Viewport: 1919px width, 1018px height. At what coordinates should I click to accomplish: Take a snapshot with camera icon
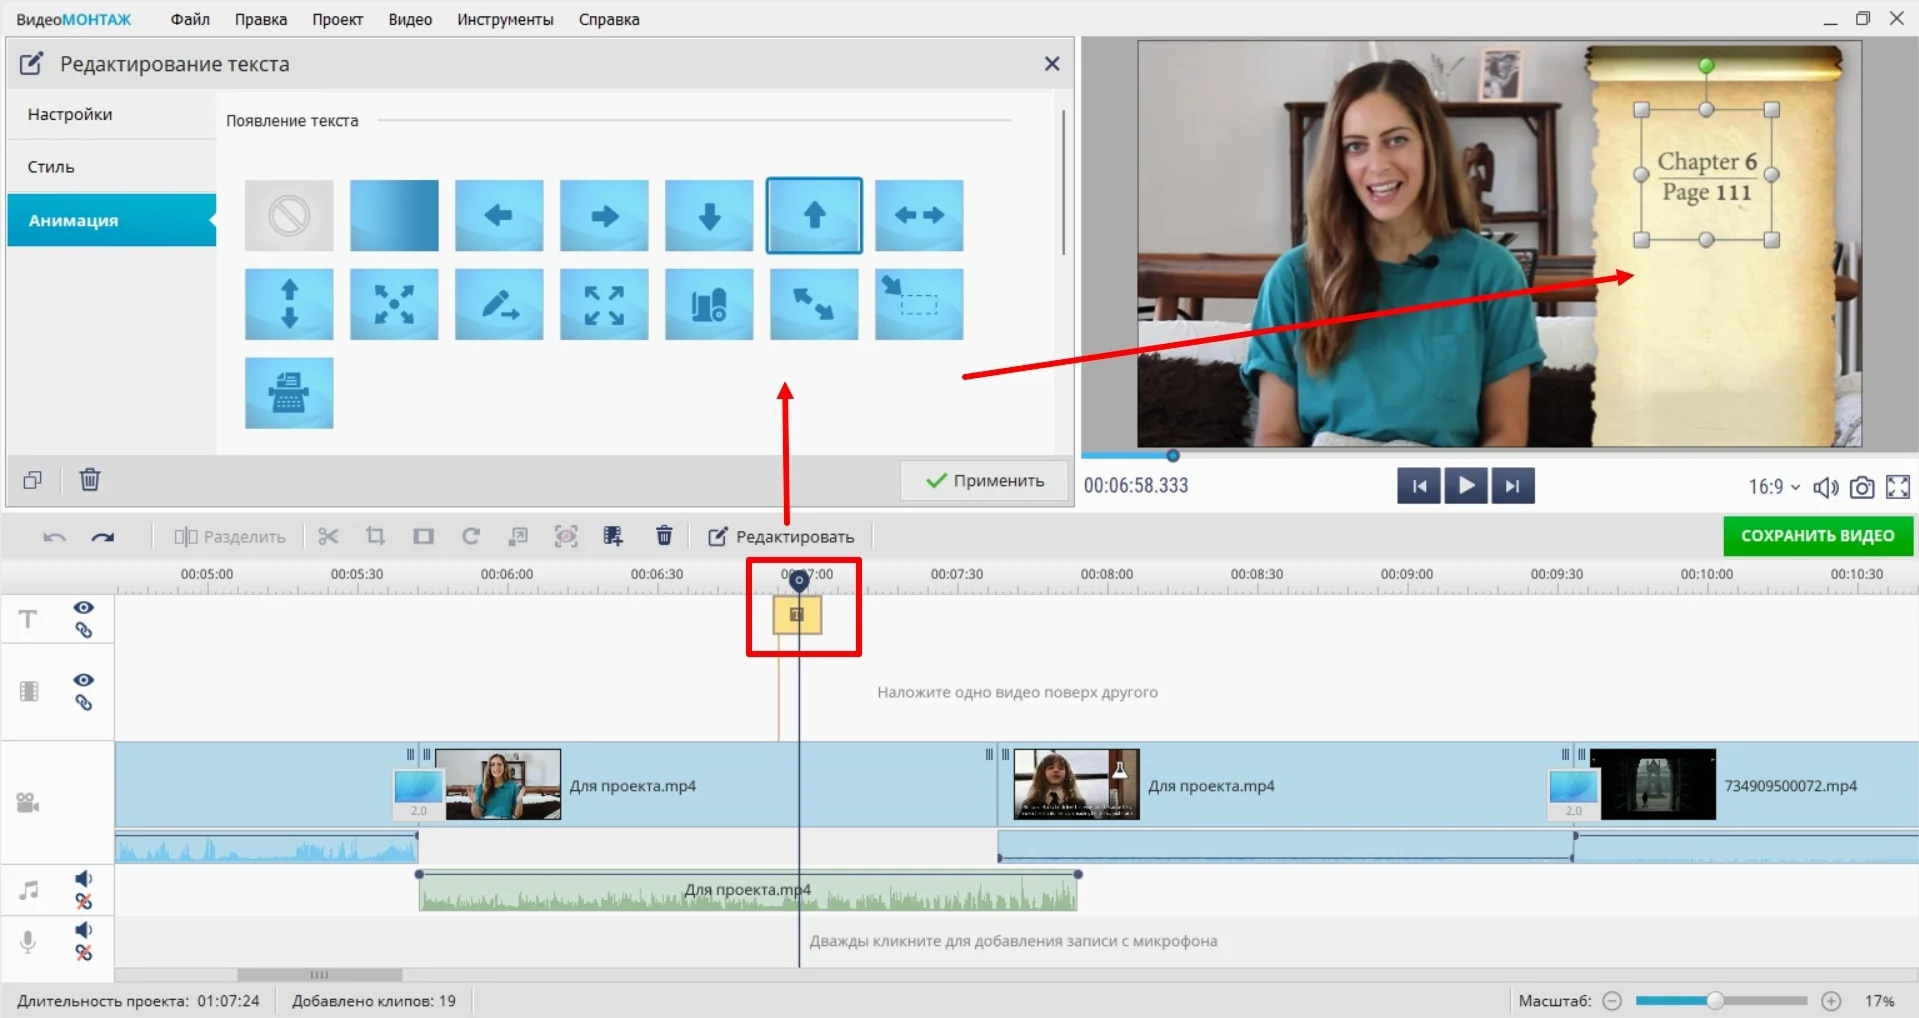pos(1861,487)
